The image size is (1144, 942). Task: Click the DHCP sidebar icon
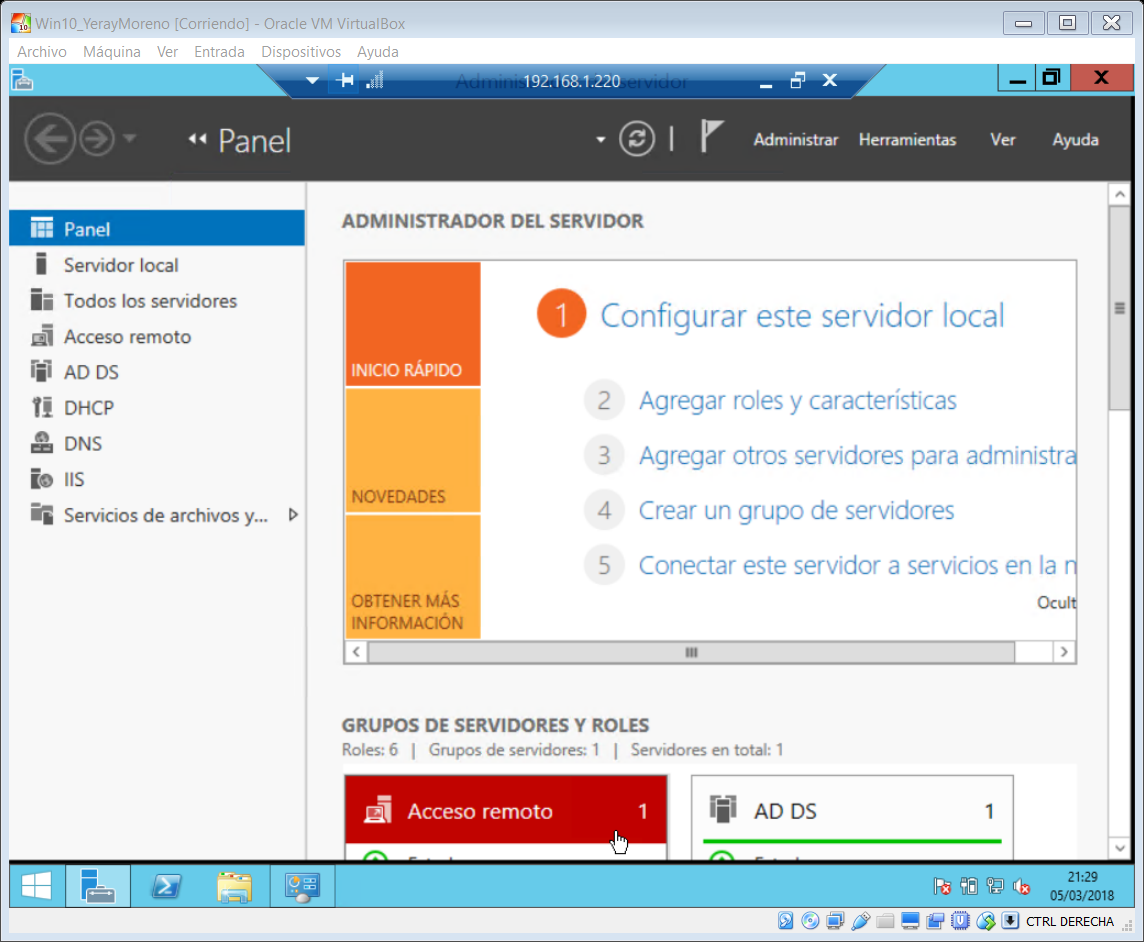click(42, 407)
